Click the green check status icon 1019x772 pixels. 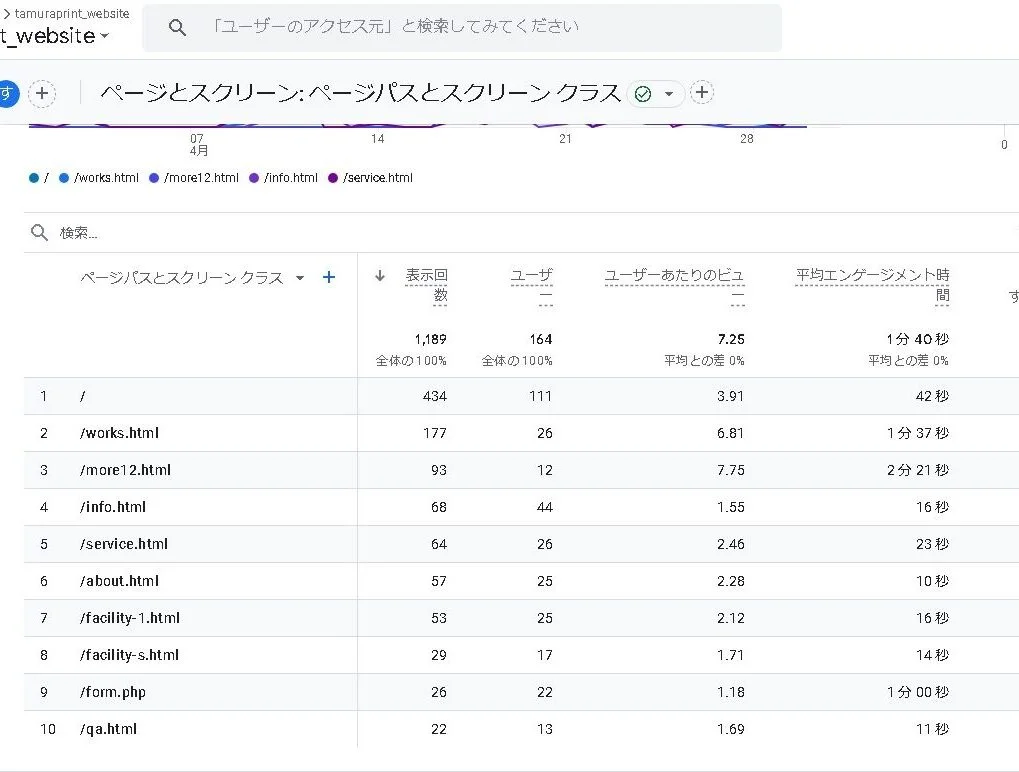(643, 94)
